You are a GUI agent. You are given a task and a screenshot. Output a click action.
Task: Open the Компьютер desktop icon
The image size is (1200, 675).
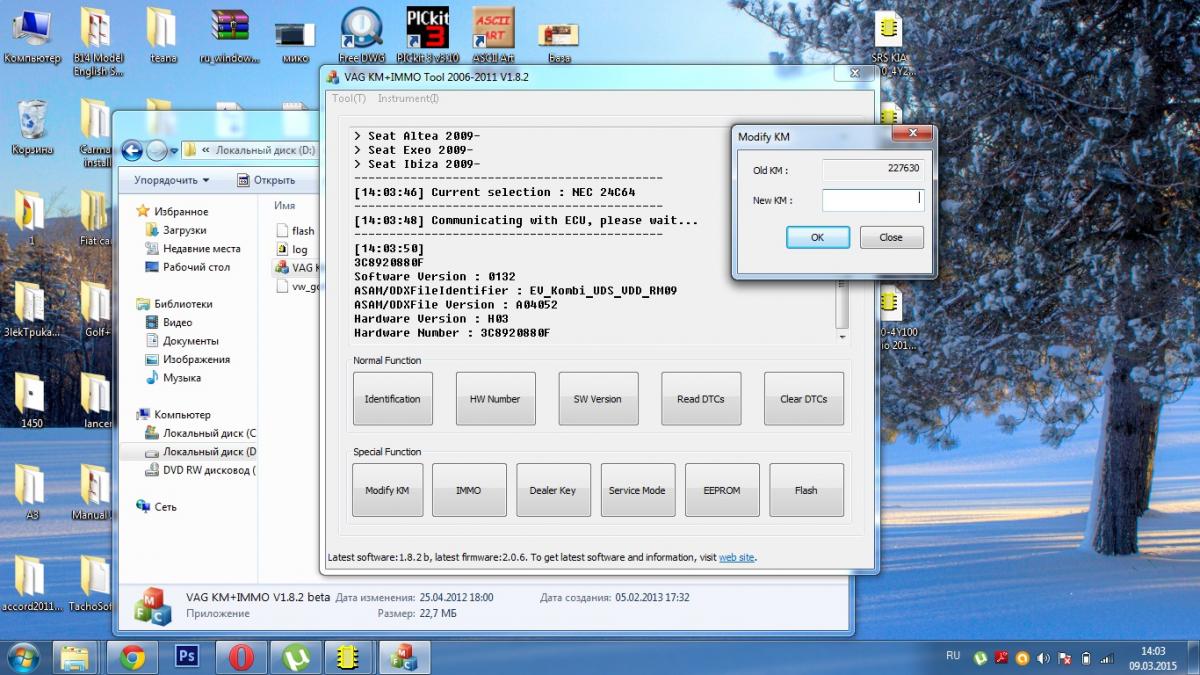[32, 36]
